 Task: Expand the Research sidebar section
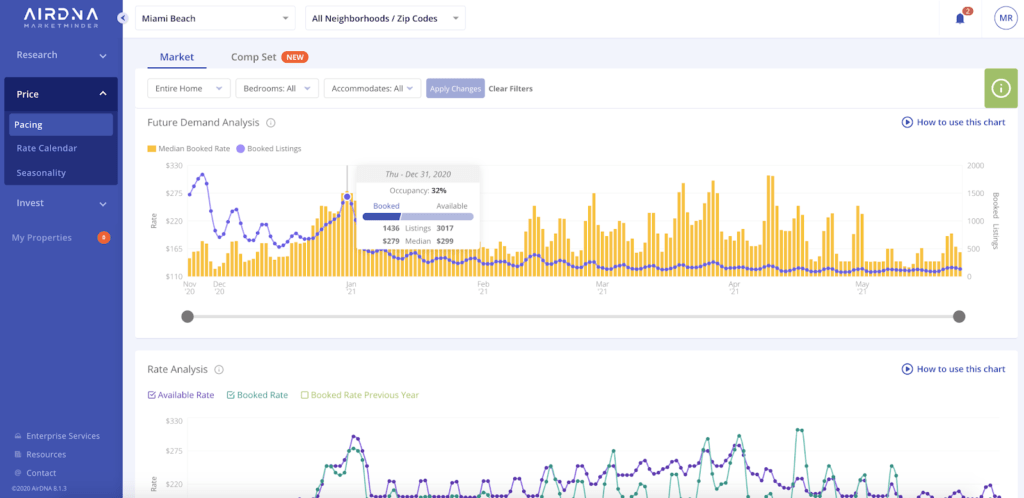coord(61,55)
